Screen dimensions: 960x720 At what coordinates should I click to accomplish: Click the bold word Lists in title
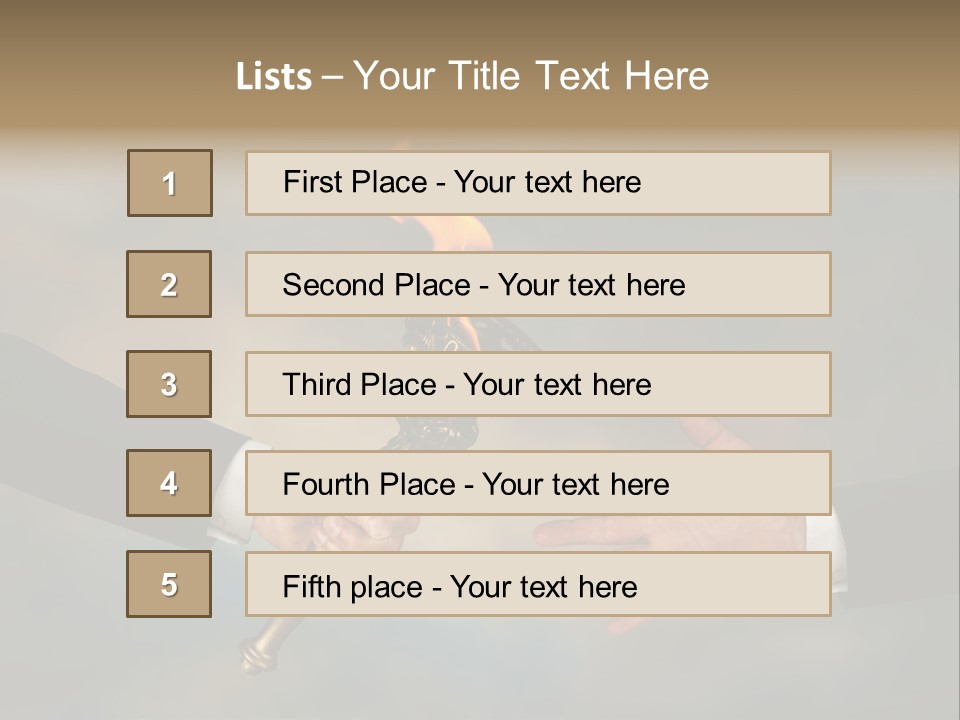click(x=273, y=77)
